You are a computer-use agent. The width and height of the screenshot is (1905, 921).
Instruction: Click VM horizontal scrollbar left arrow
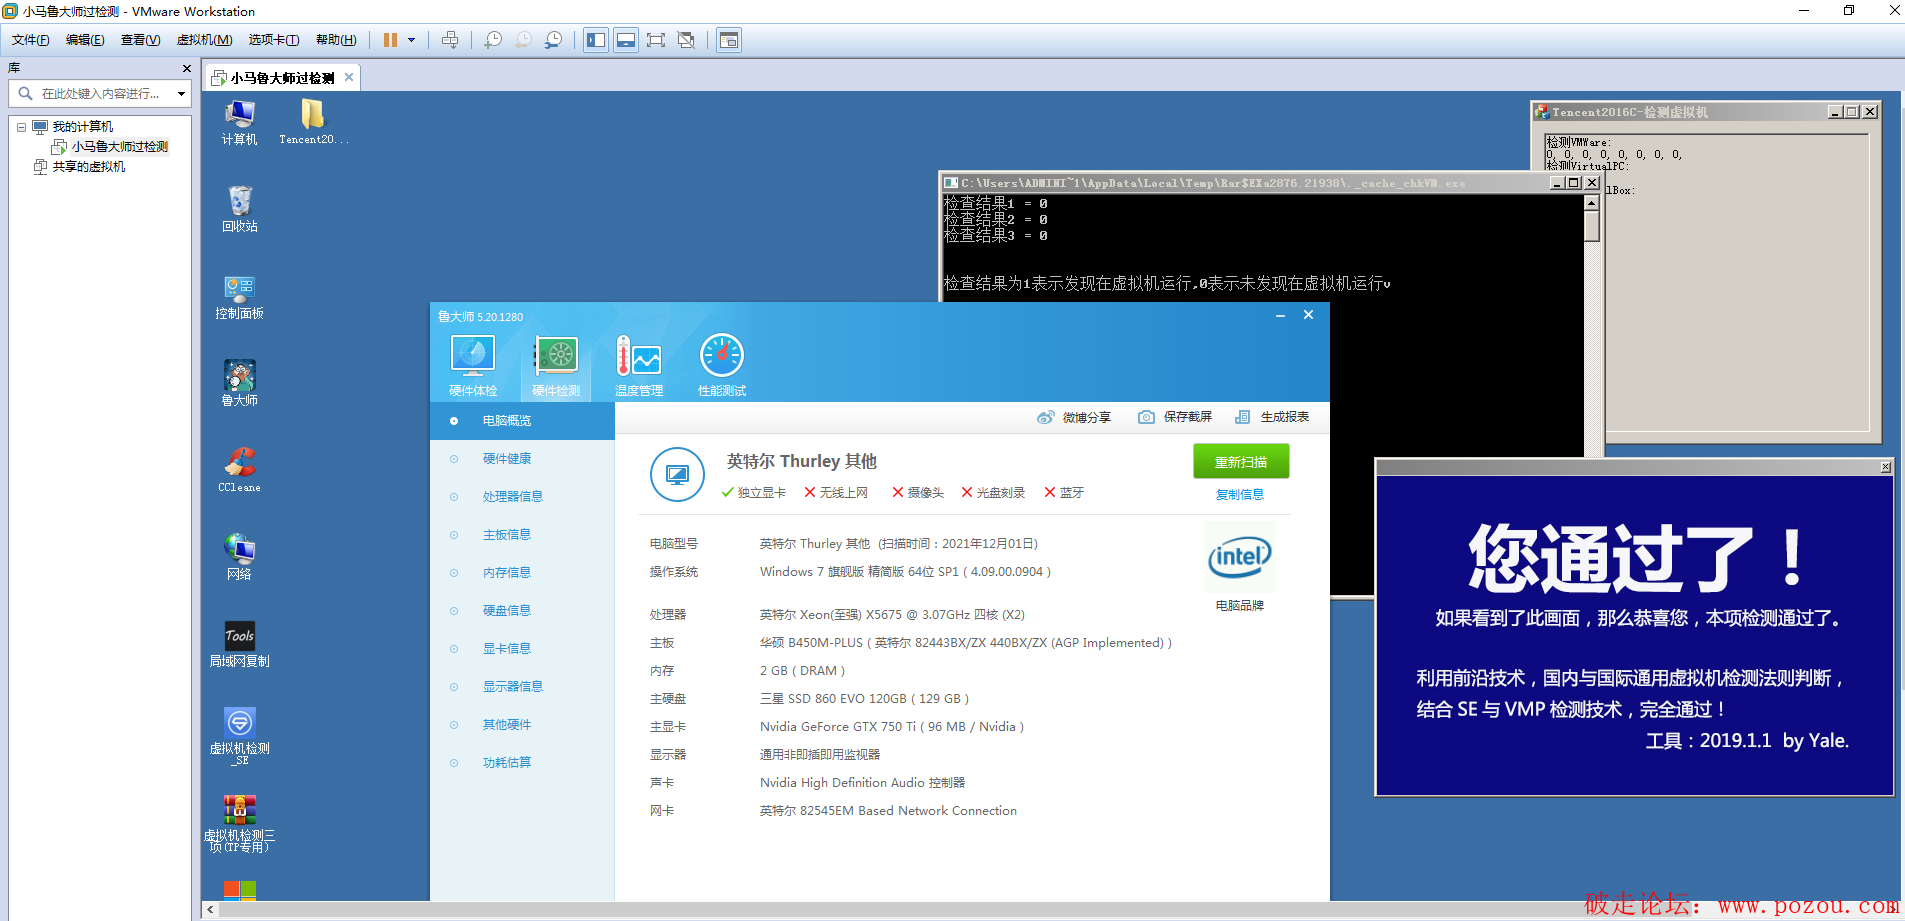[210, 909]
